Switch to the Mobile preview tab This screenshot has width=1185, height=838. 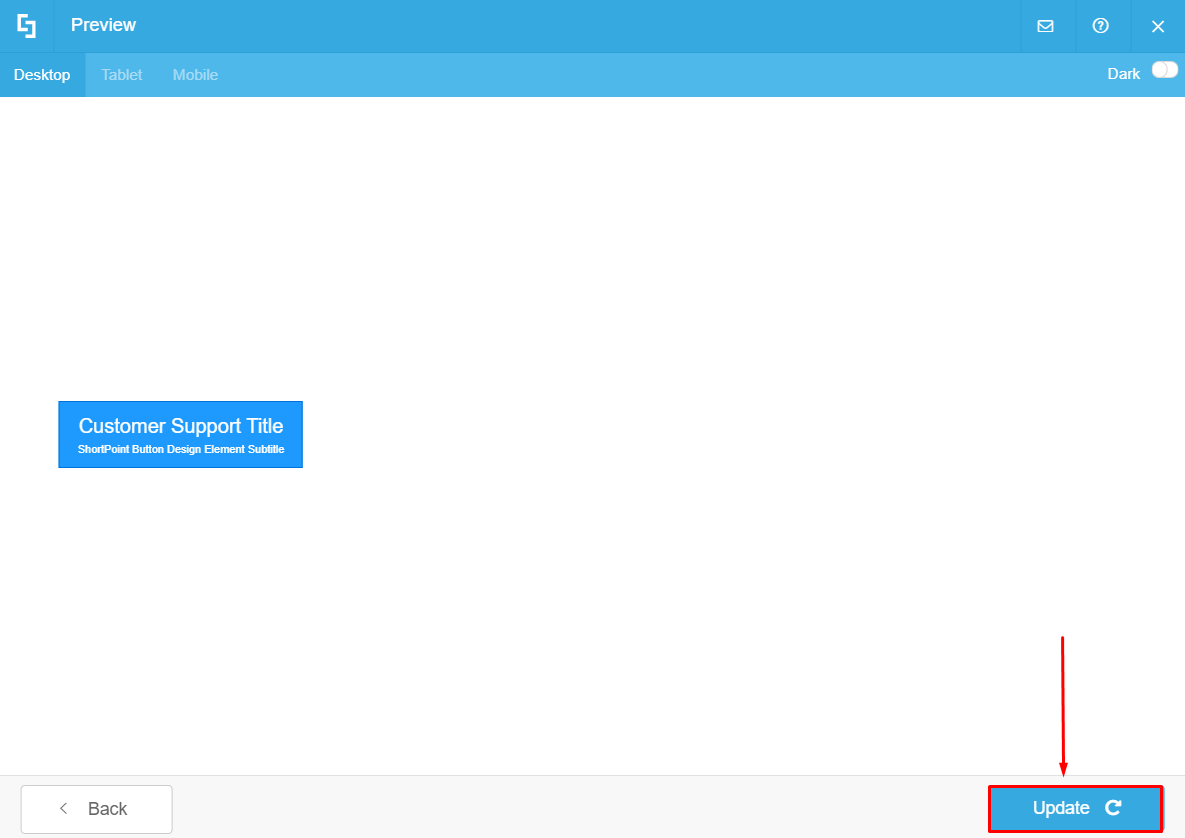(x=195, y=74)
